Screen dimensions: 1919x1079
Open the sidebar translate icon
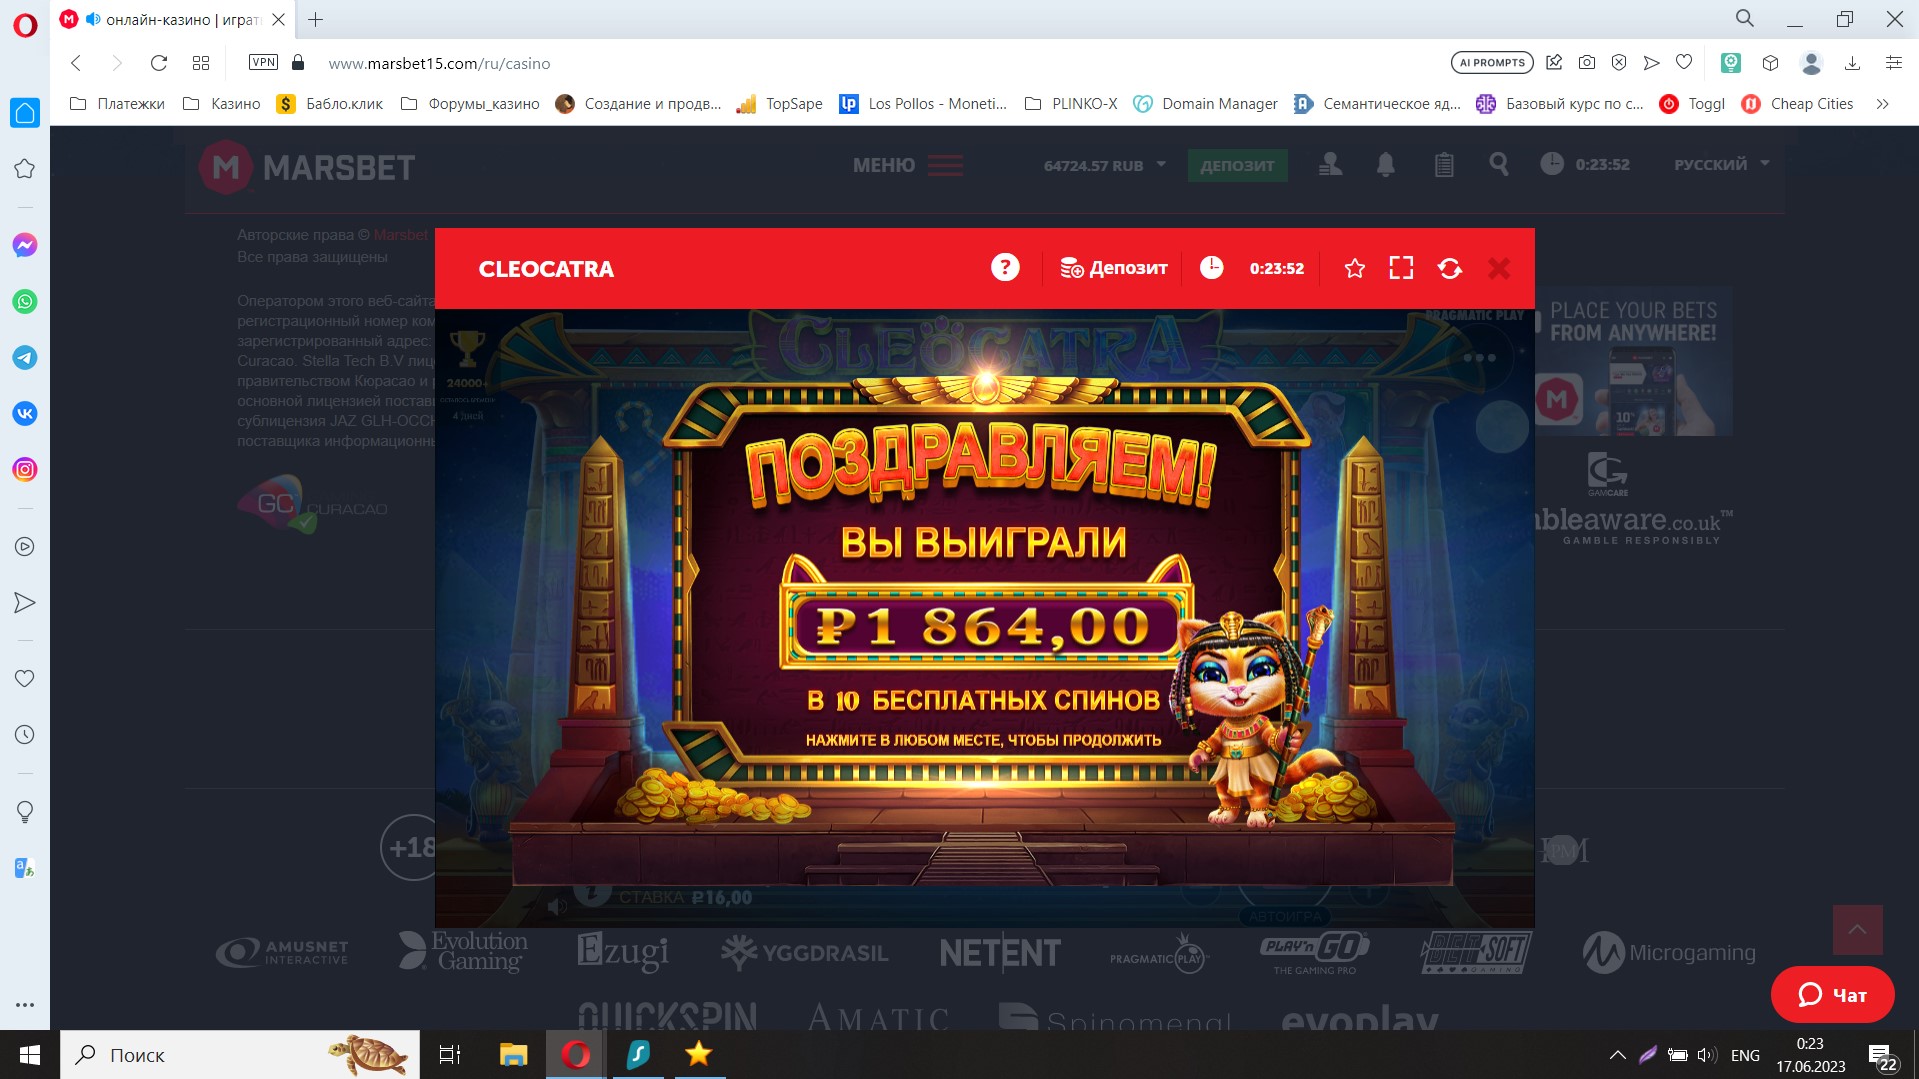25,868
